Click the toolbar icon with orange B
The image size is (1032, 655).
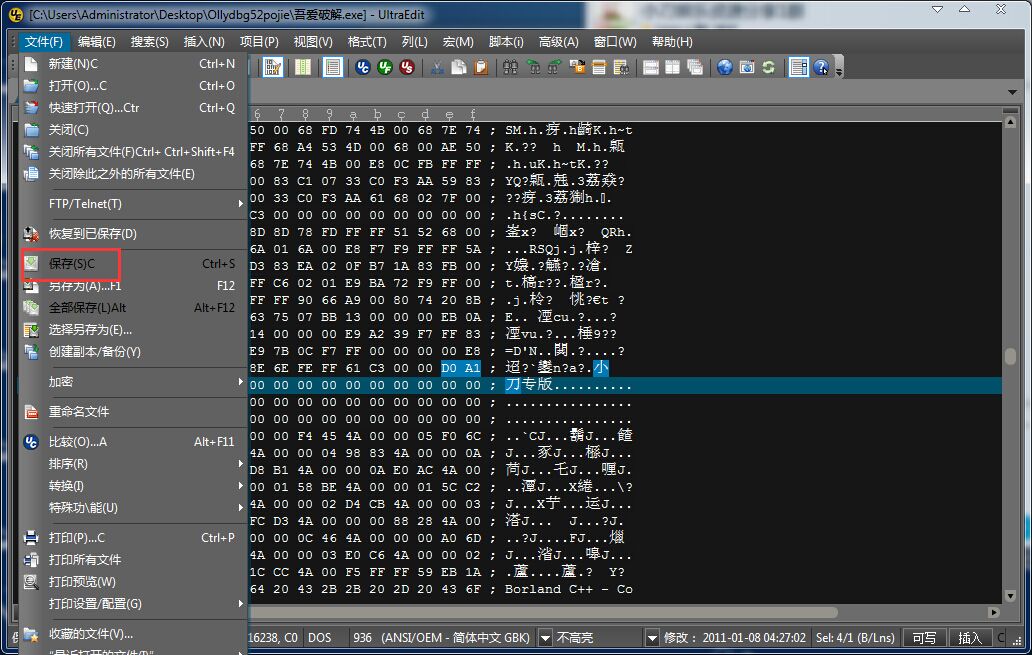point(577,67)
